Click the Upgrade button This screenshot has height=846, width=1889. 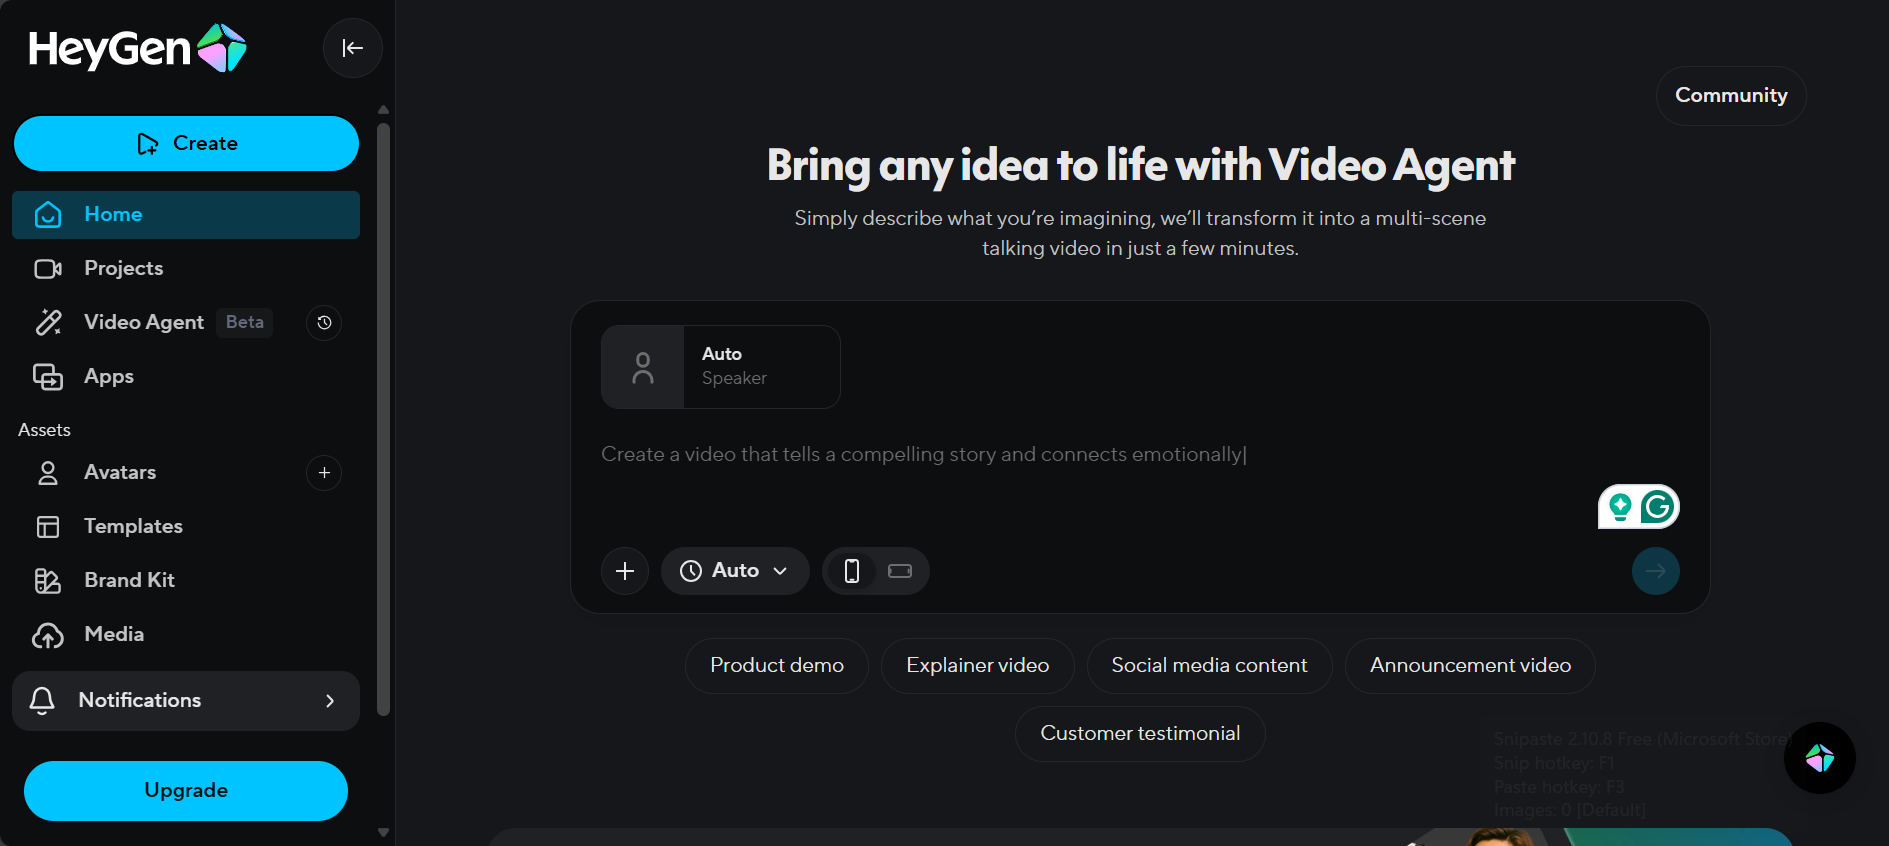tap(186, 791)
